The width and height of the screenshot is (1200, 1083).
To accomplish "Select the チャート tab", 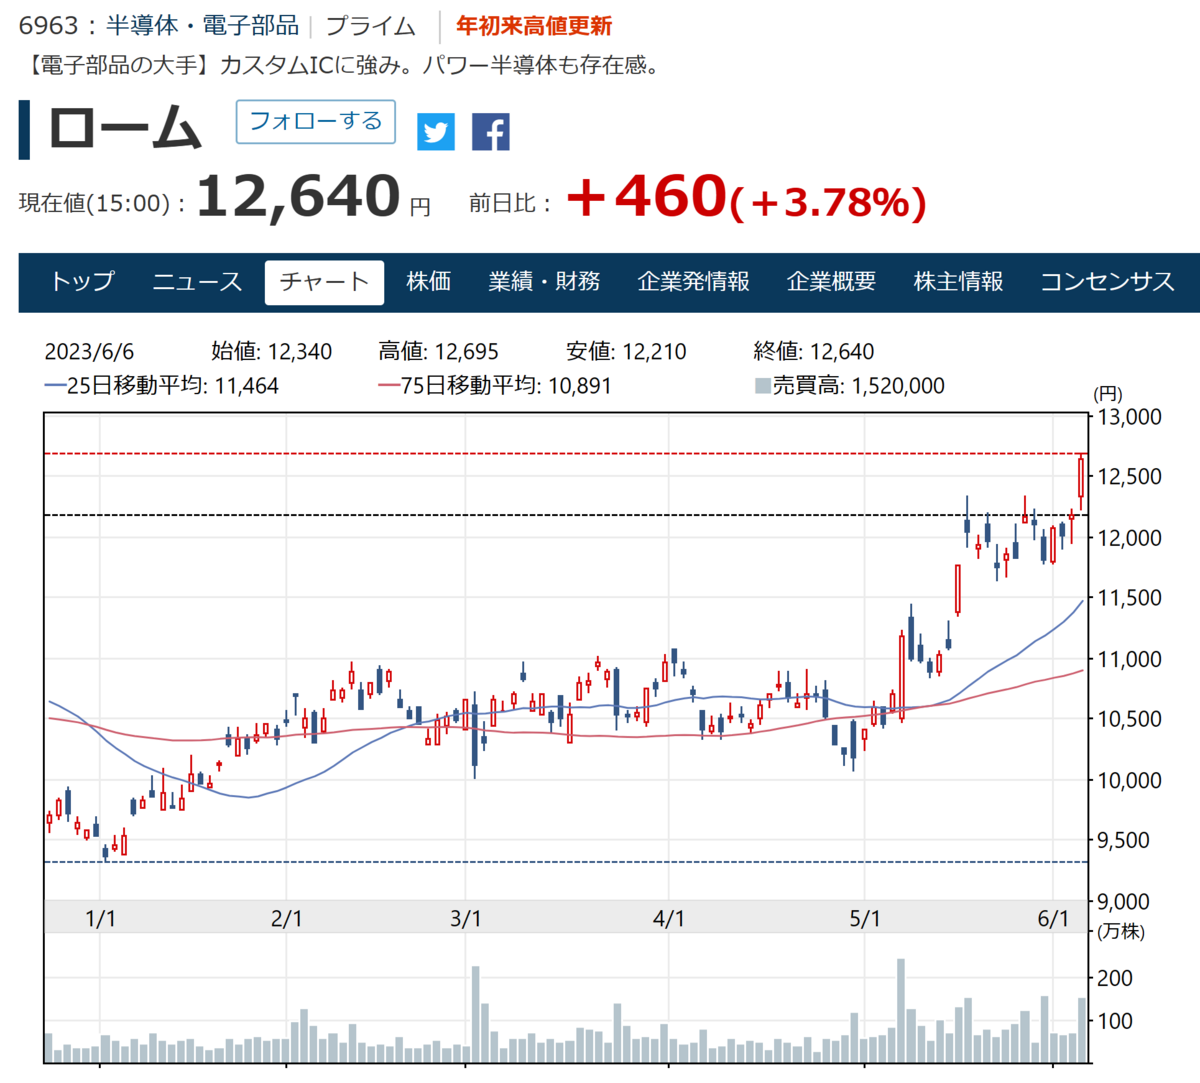I will [325, 282].
